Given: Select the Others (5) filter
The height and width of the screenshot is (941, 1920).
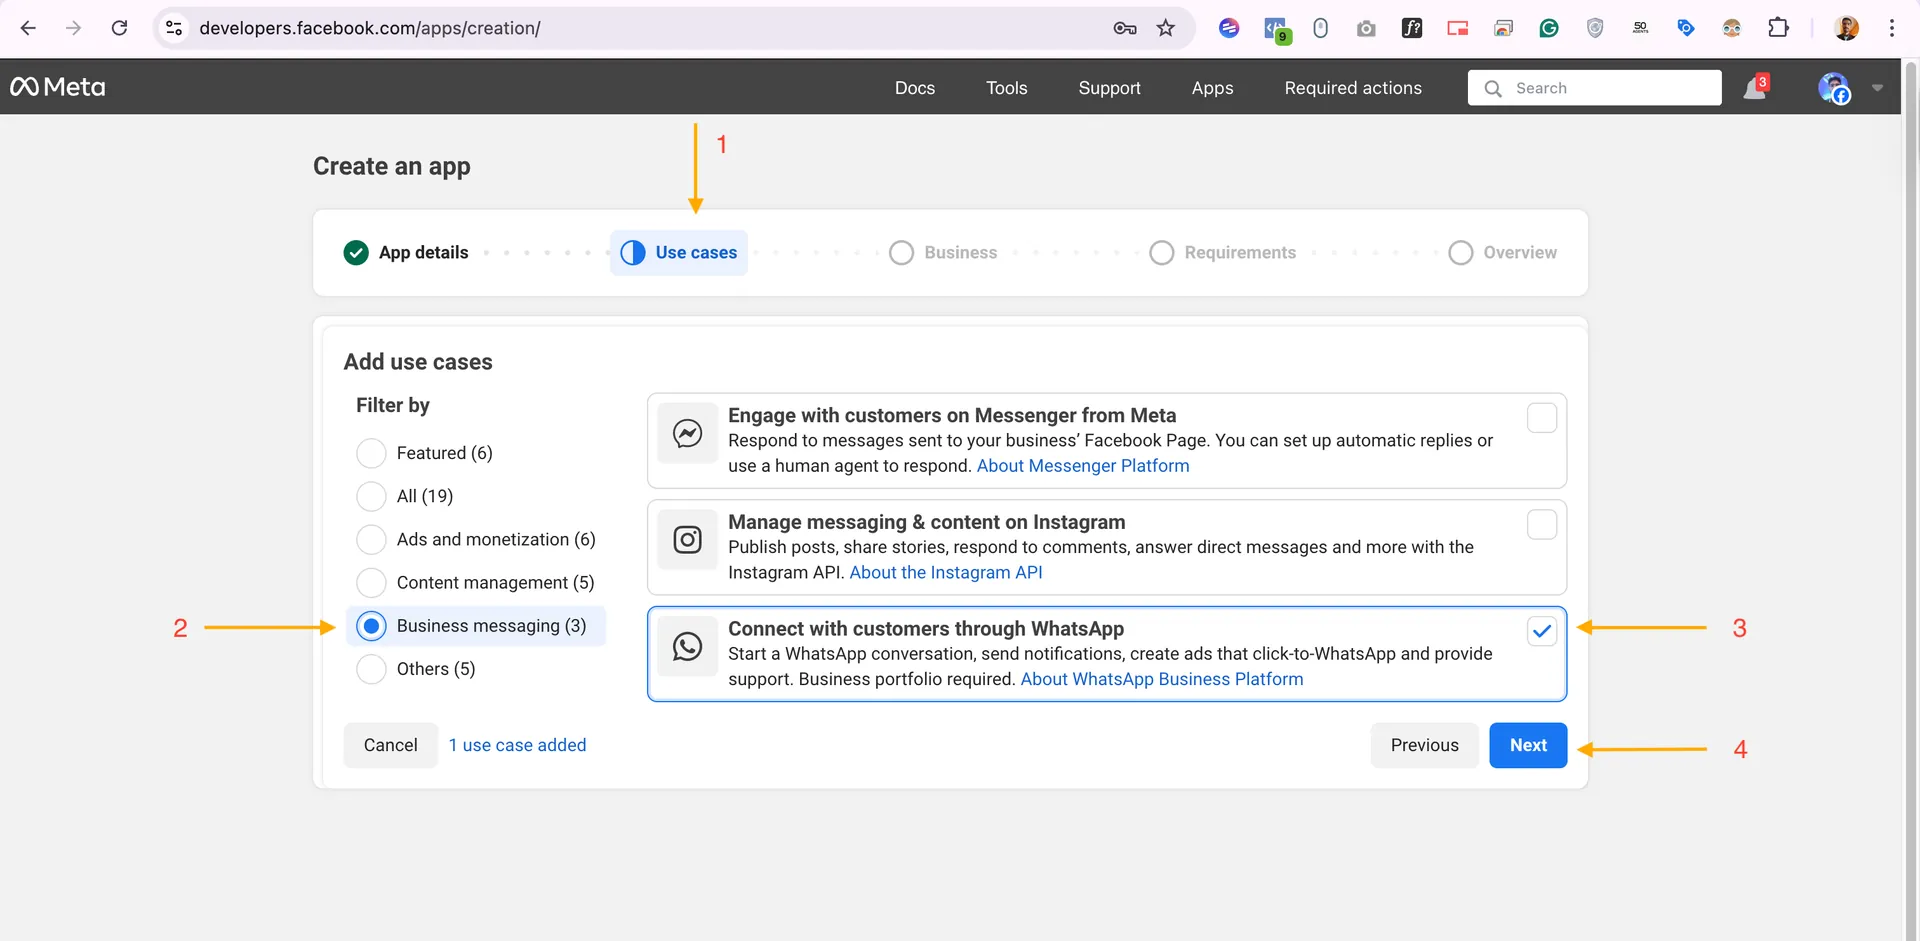Looking at the screenshot, I should (x=371, y=669).
